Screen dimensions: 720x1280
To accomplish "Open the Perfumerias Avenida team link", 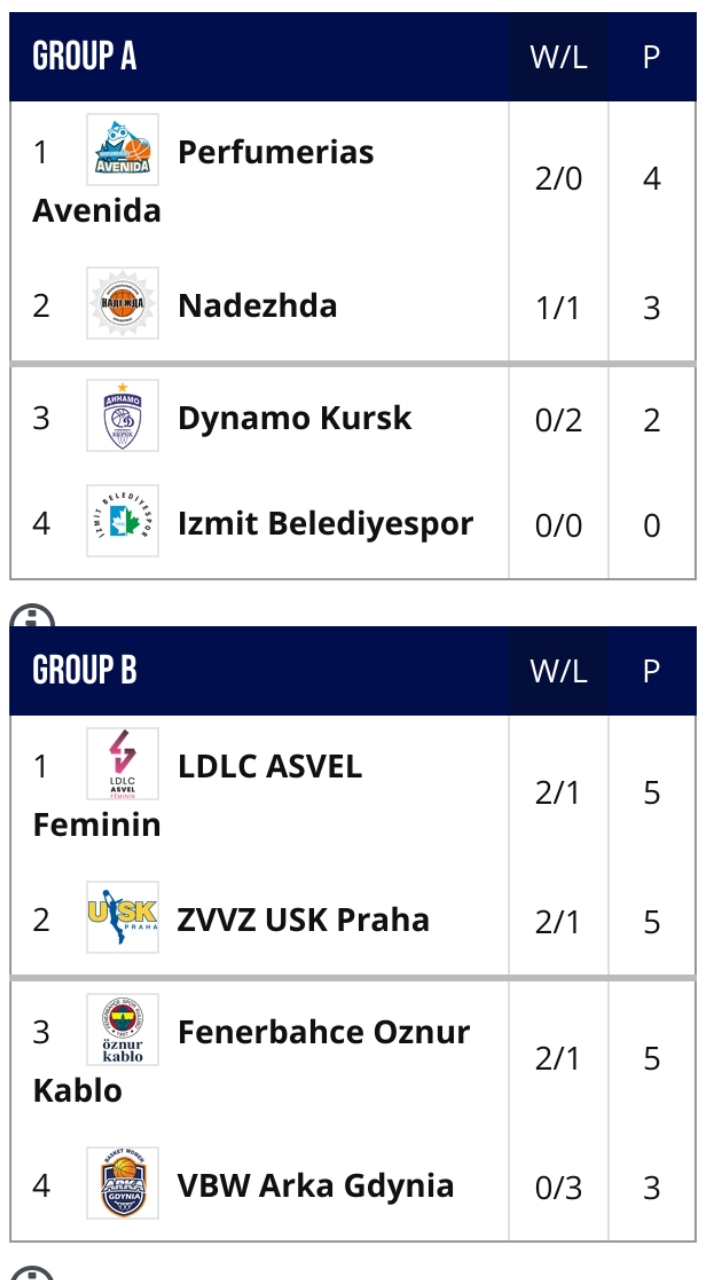I will 275,153.
